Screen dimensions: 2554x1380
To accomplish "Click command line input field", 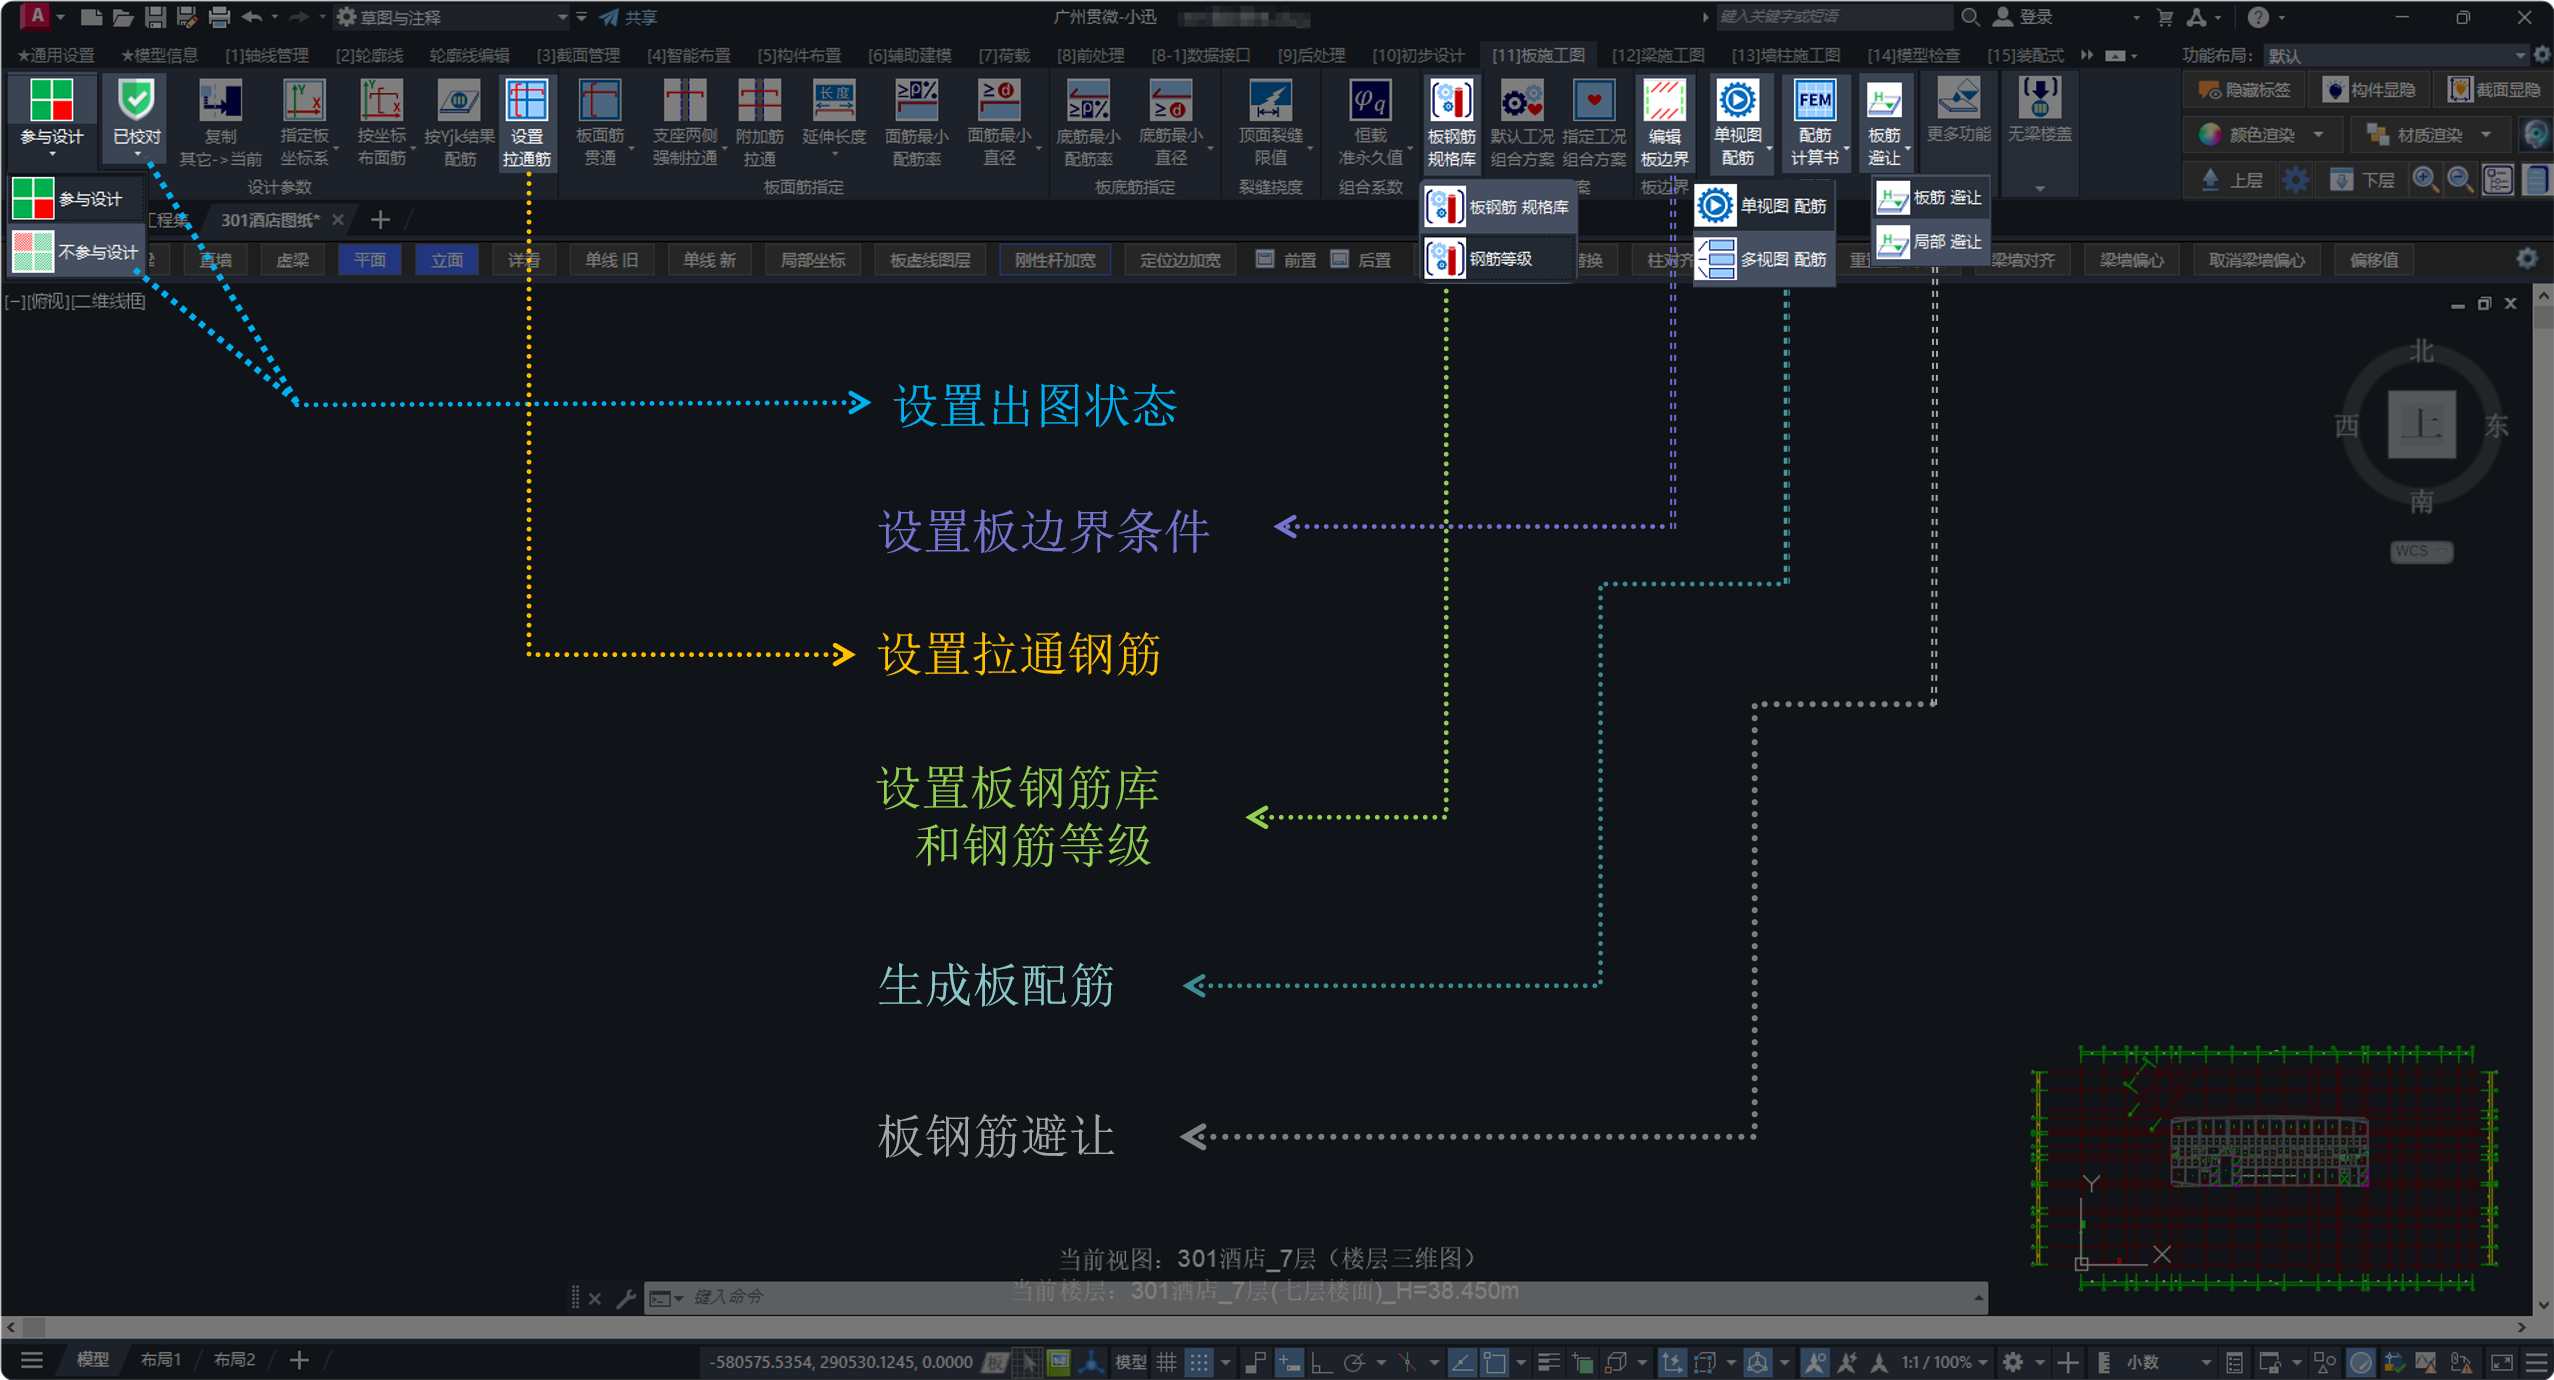I will pos(1315,1297).
